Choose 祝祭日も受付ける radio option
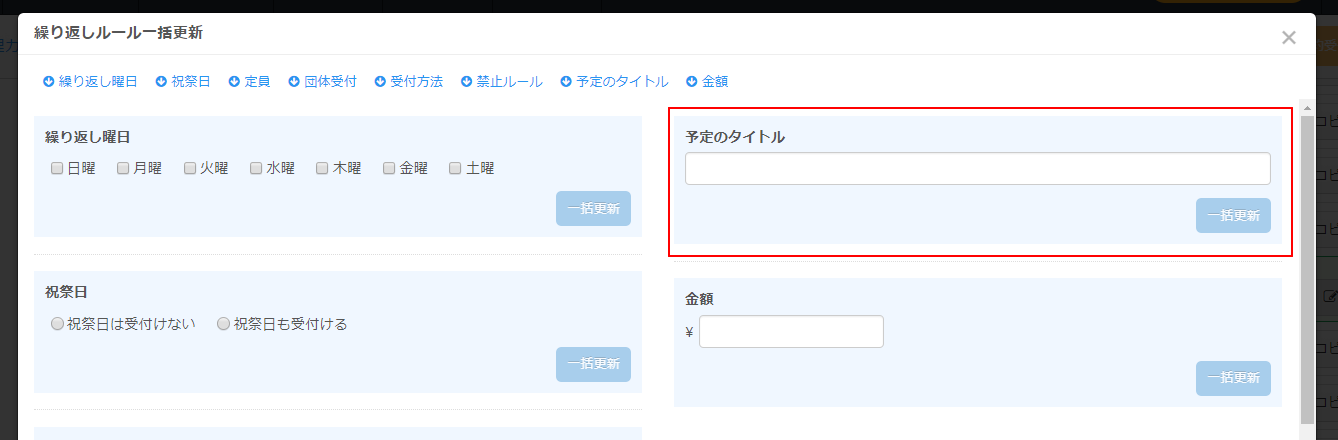Screen dimensions: 1338x440 [x=223, y=324]
